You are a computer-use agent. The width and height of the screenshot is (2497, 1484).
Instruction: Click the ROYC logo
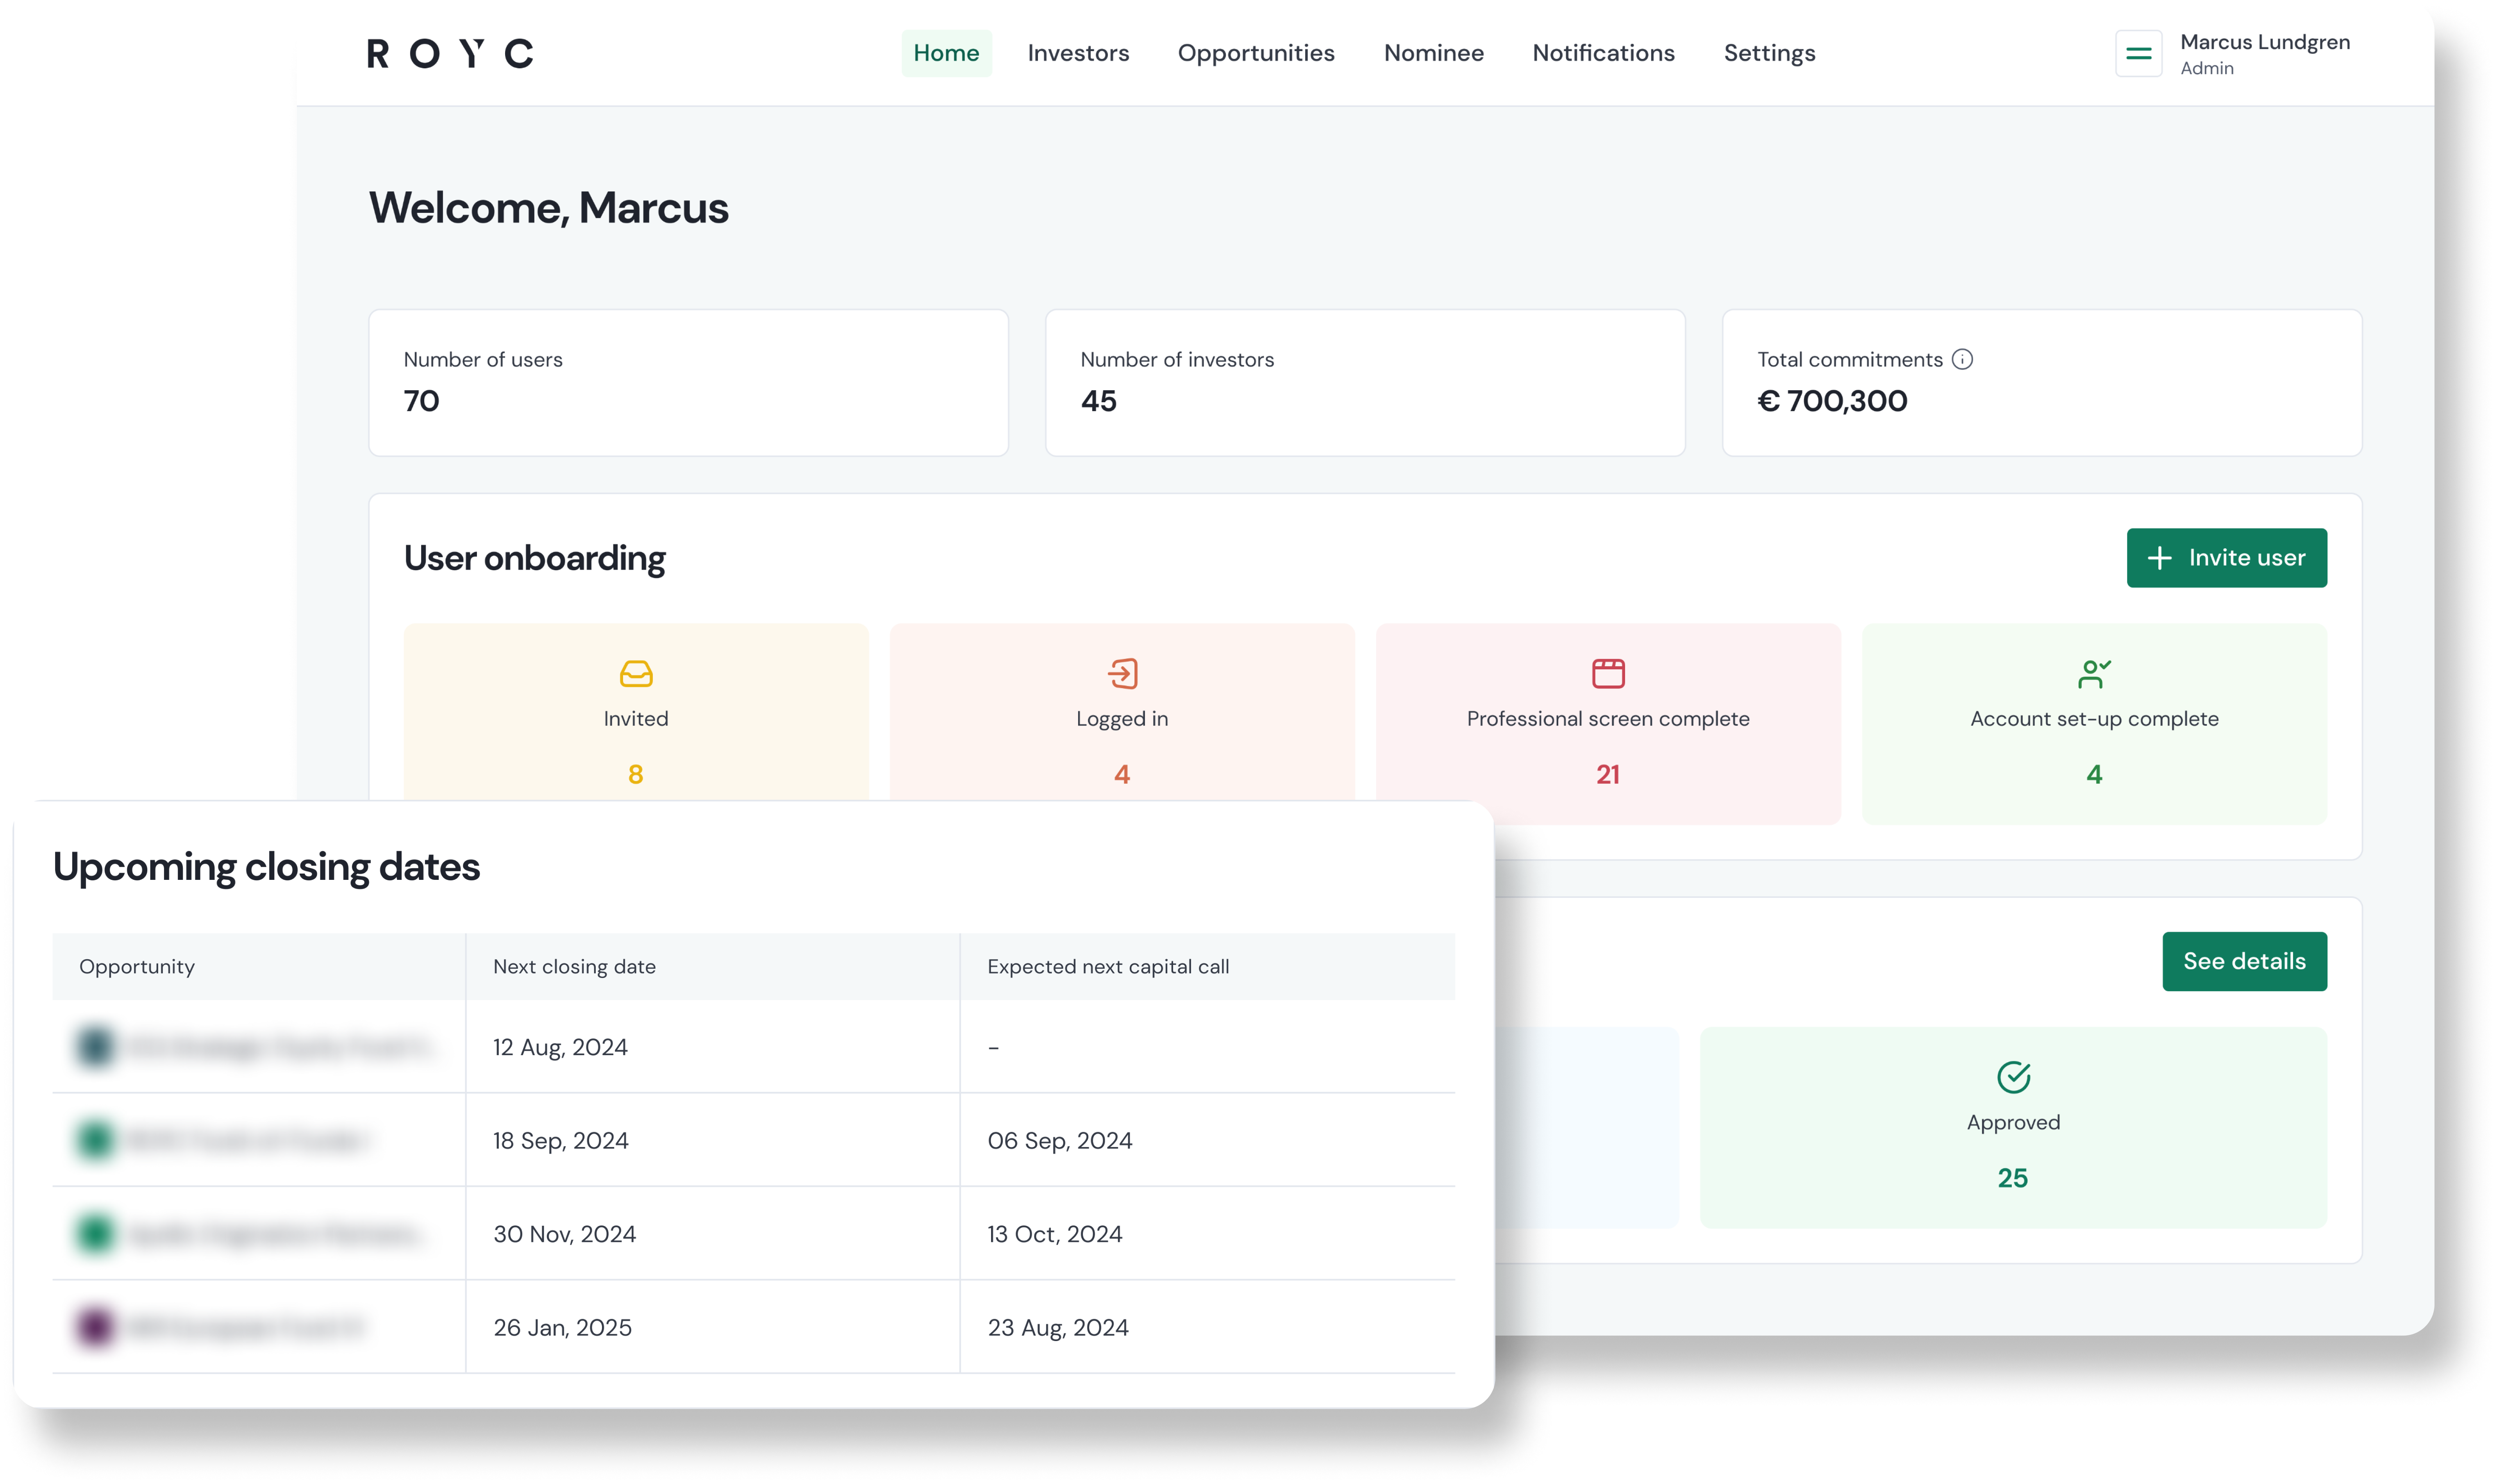450,53
